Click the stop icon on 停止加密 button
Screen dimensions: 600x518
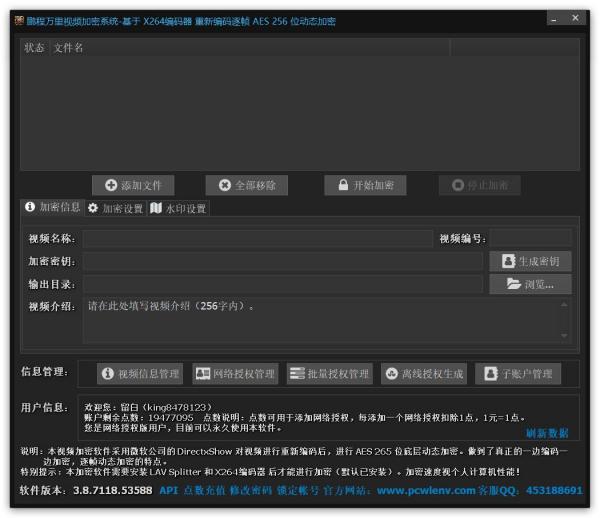[458, 185]
